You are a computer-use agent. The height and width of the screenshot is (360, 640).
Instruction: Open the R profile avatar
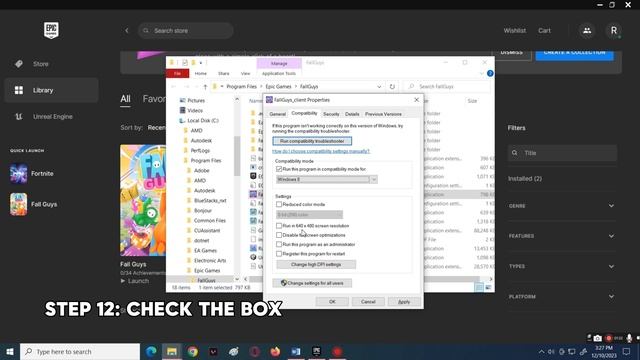613,31
